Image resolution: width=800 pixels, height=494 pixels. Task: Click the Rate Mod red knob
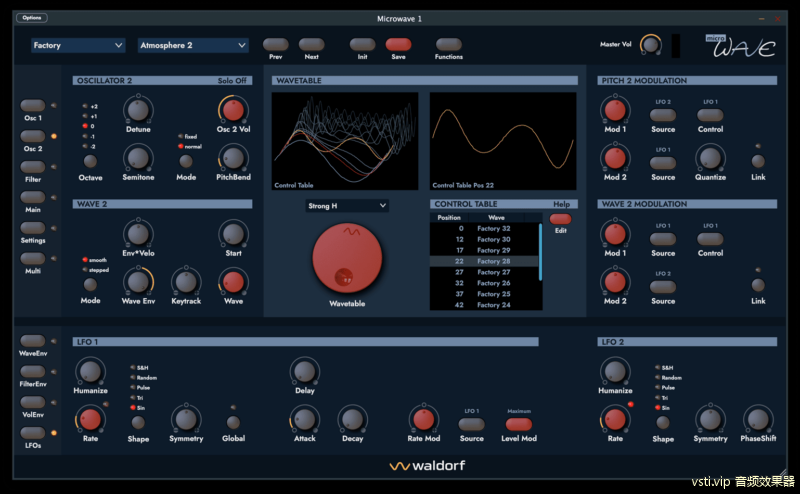tap(423, 419)
